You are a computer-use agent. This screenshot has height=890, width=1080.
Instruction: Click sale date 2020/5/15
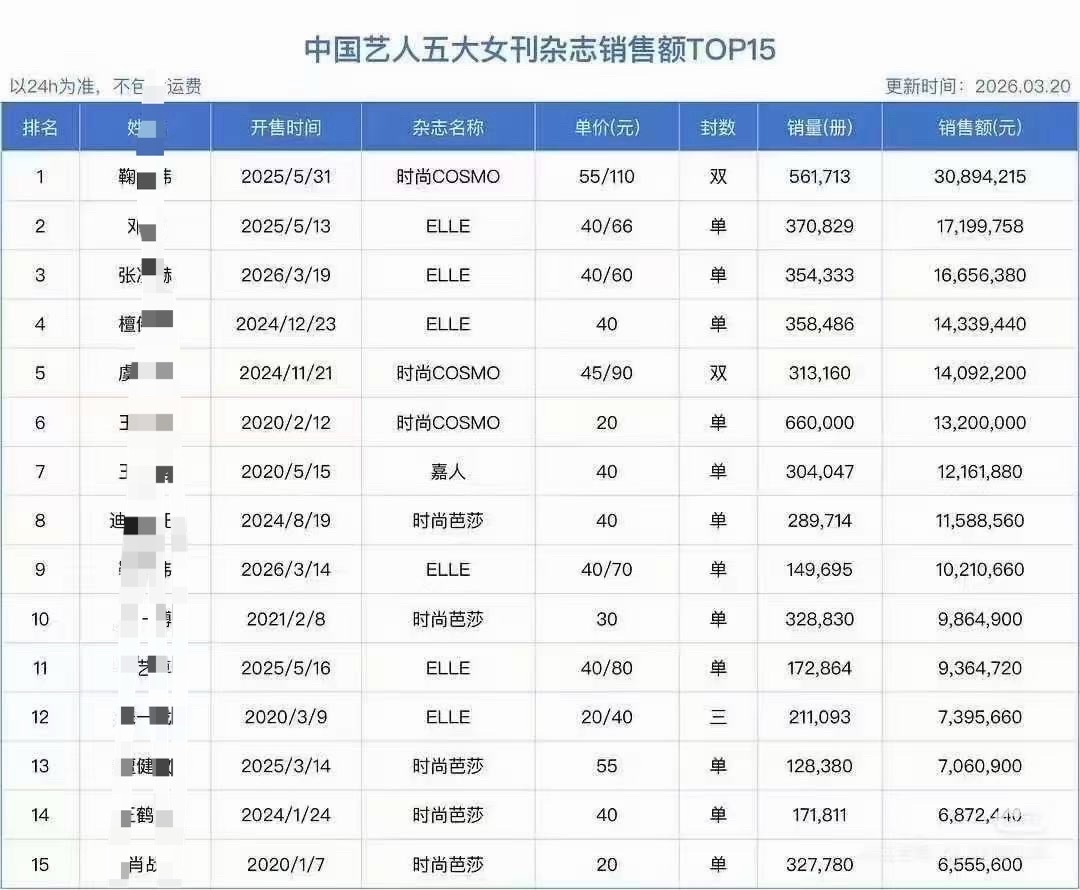286,471
